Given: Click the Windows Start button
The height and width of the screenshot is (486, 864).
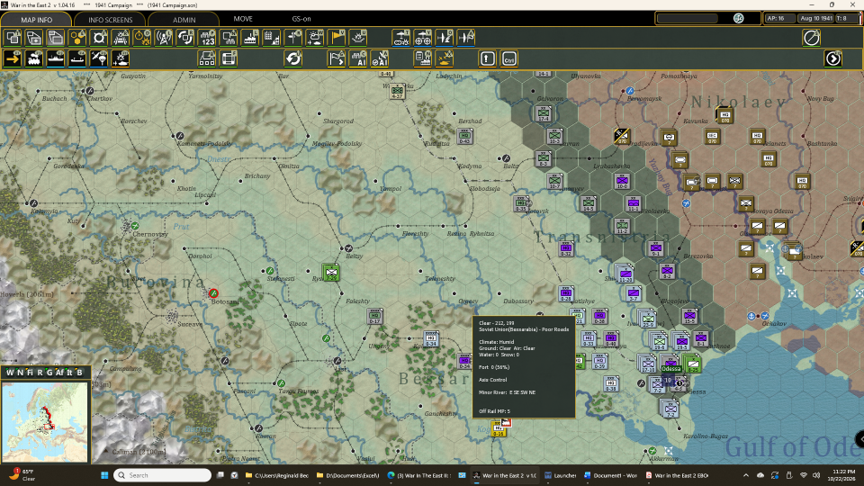Looking at the screenshot, I should click(x=104, y=475).
